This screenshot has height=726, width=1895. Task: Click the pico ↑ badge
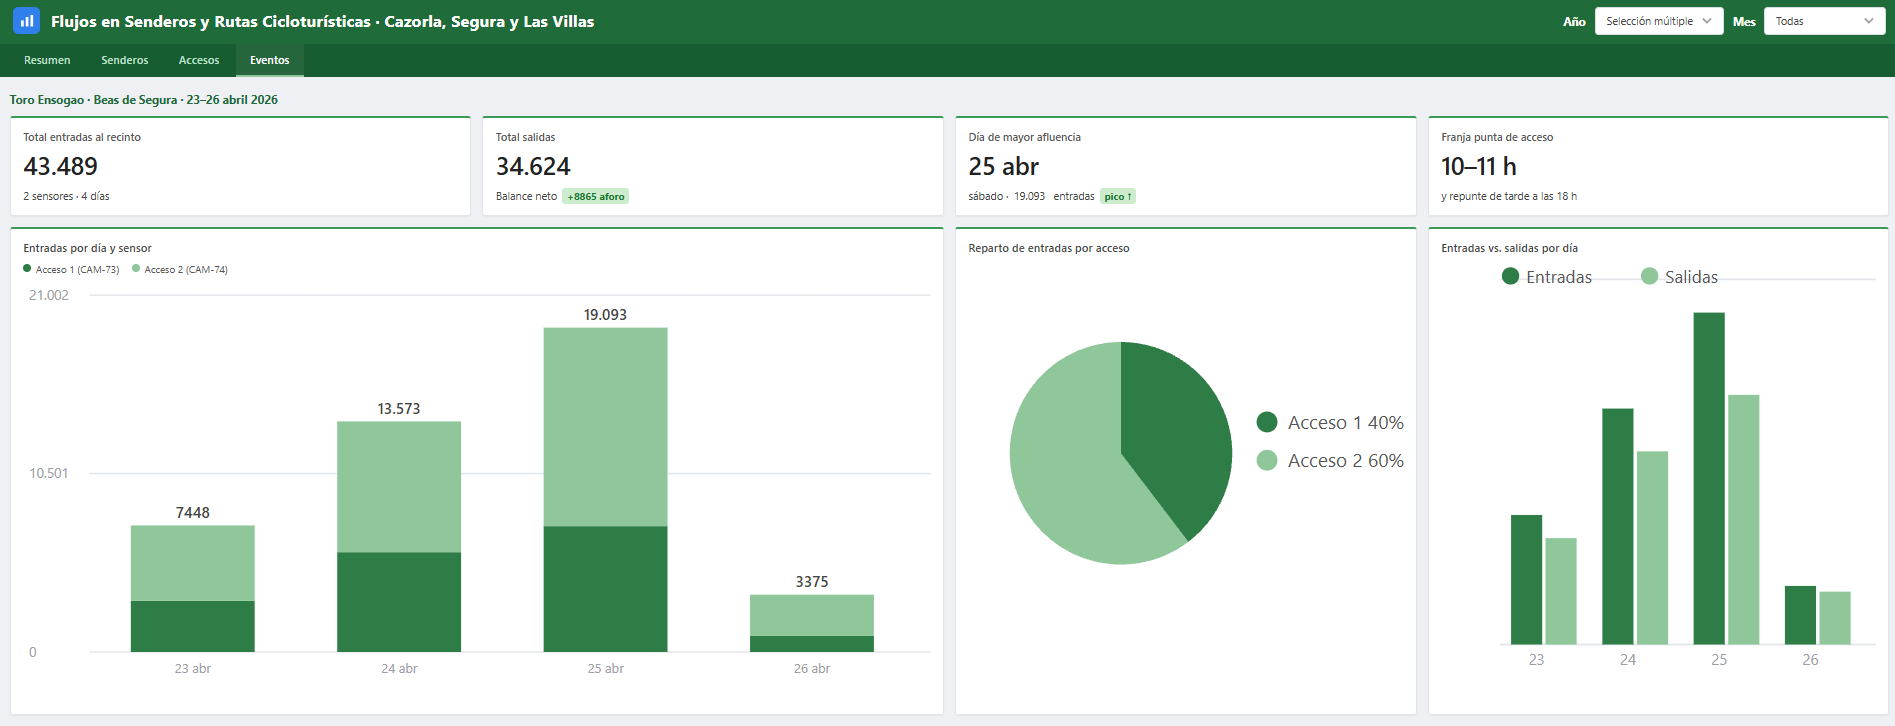click(x=1118, y=196)
